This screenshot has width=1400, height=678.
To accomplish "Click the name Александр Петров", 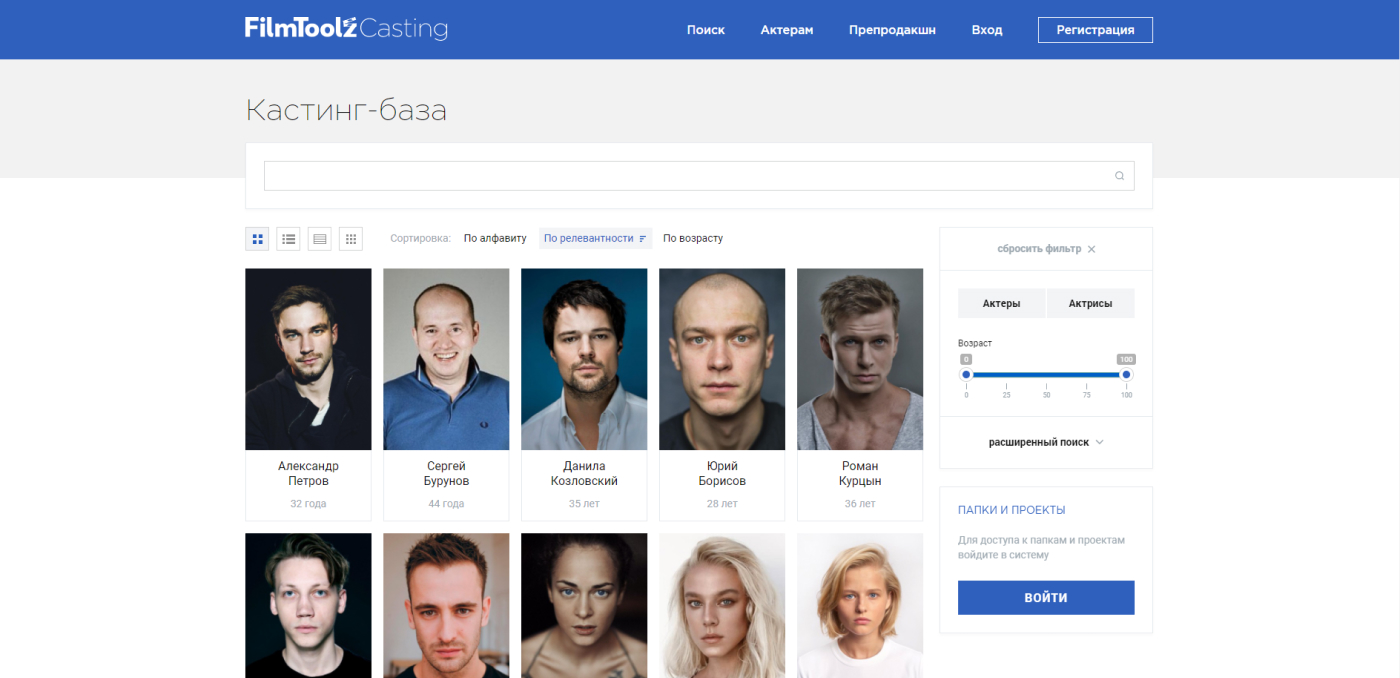I will [308, 474].
